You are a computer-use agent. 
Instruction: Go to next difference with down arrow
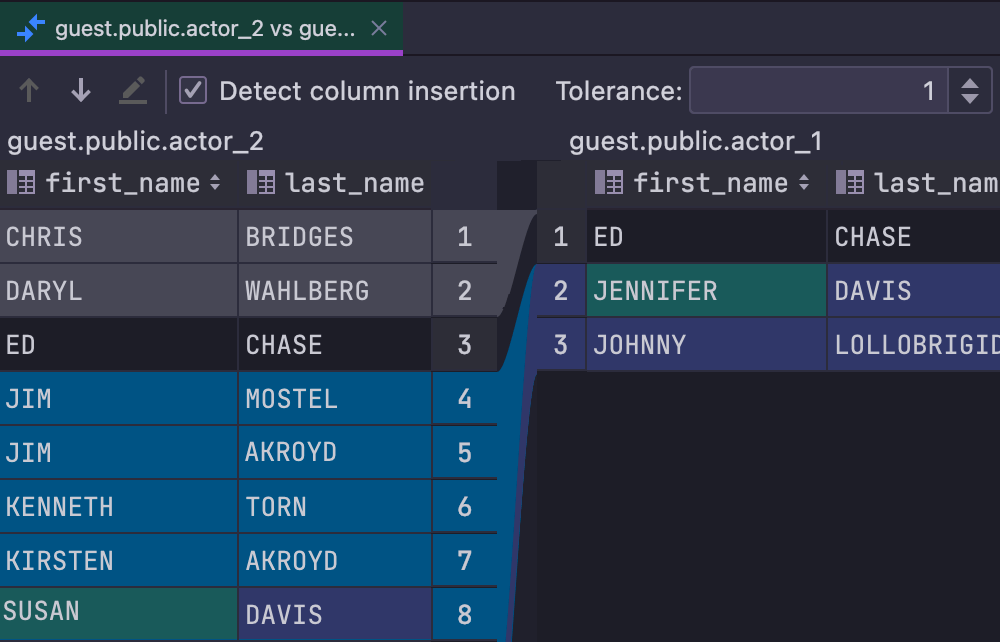coord(81,91)
